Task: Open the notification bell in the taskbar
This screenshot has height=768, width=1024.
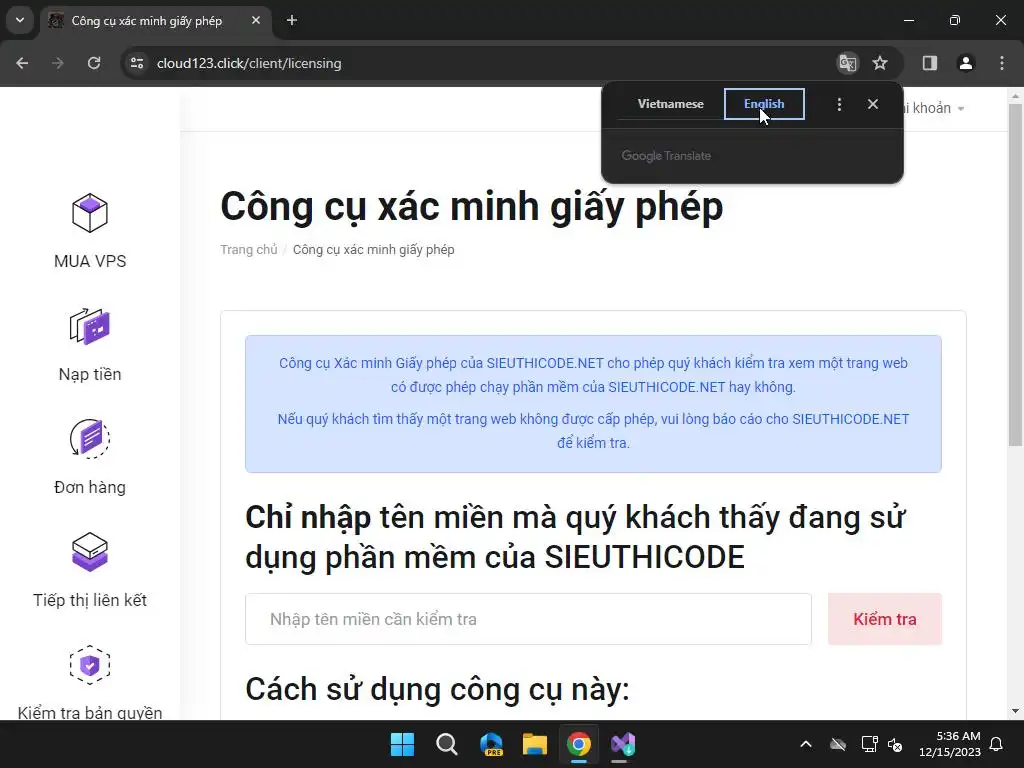Action: 997,744
